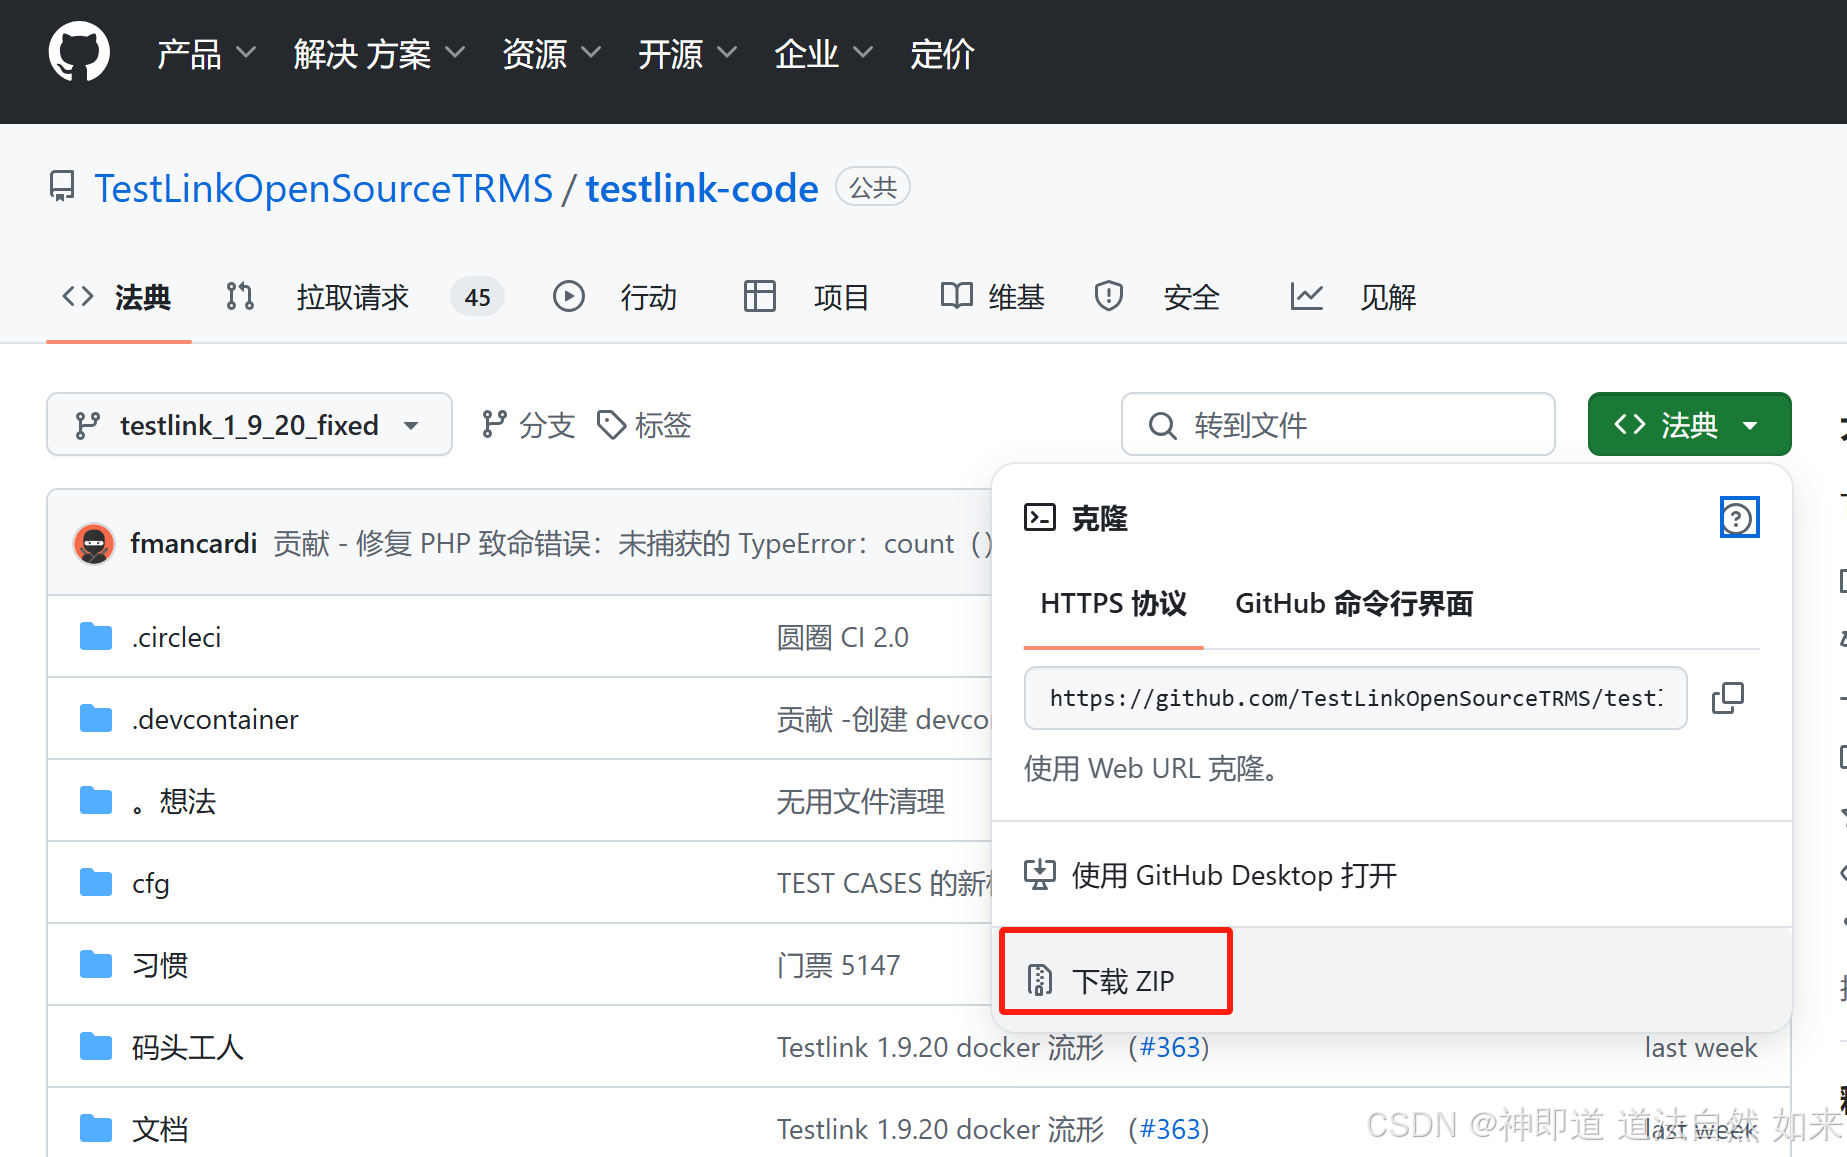Screen dimensions: 1847x1157
Task: Open the 安全 security tab
Action: [x=1191, y=297]
